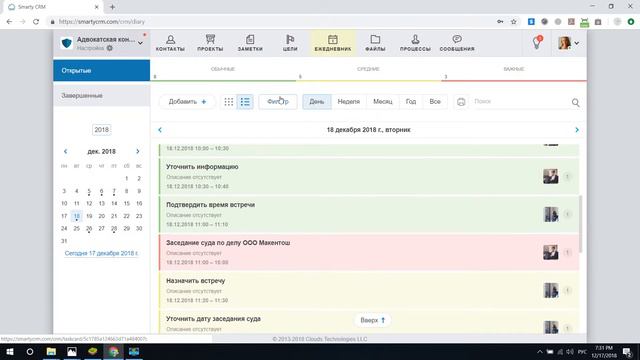Select December 19 in calendar
640x360 pixels.
tap(89, 216)
